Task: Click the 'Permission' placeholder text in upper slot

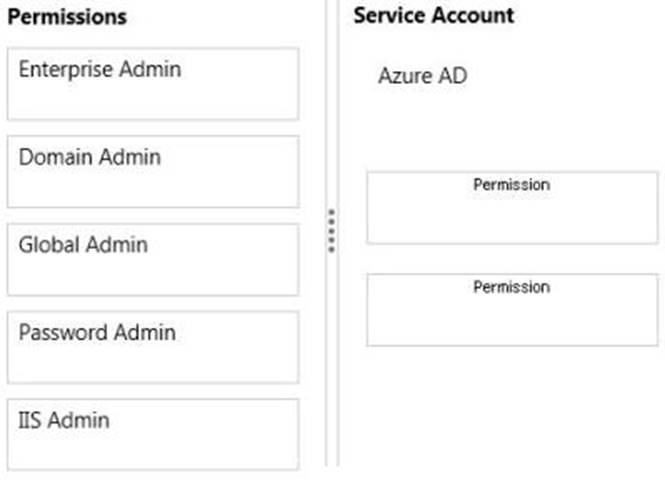Action: [511, 185]
